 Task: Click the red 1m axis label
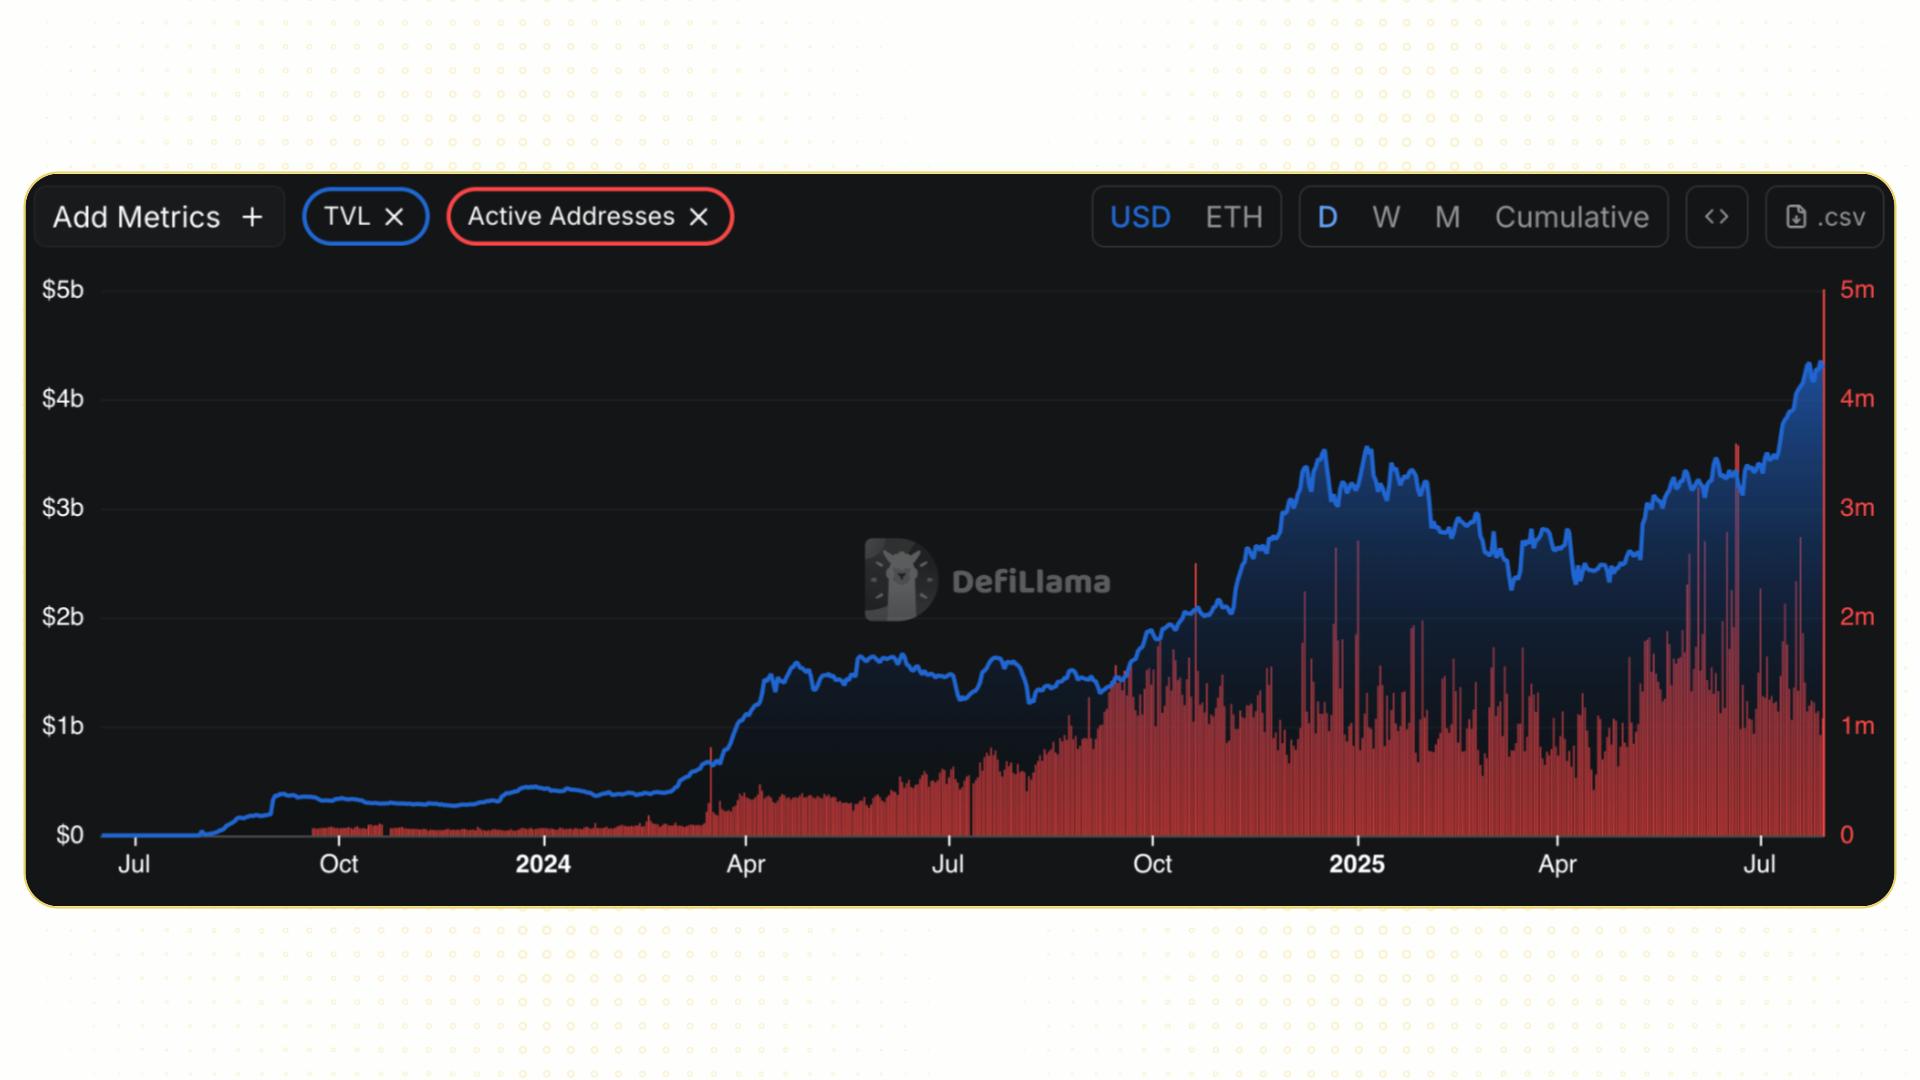(1857, 726)
